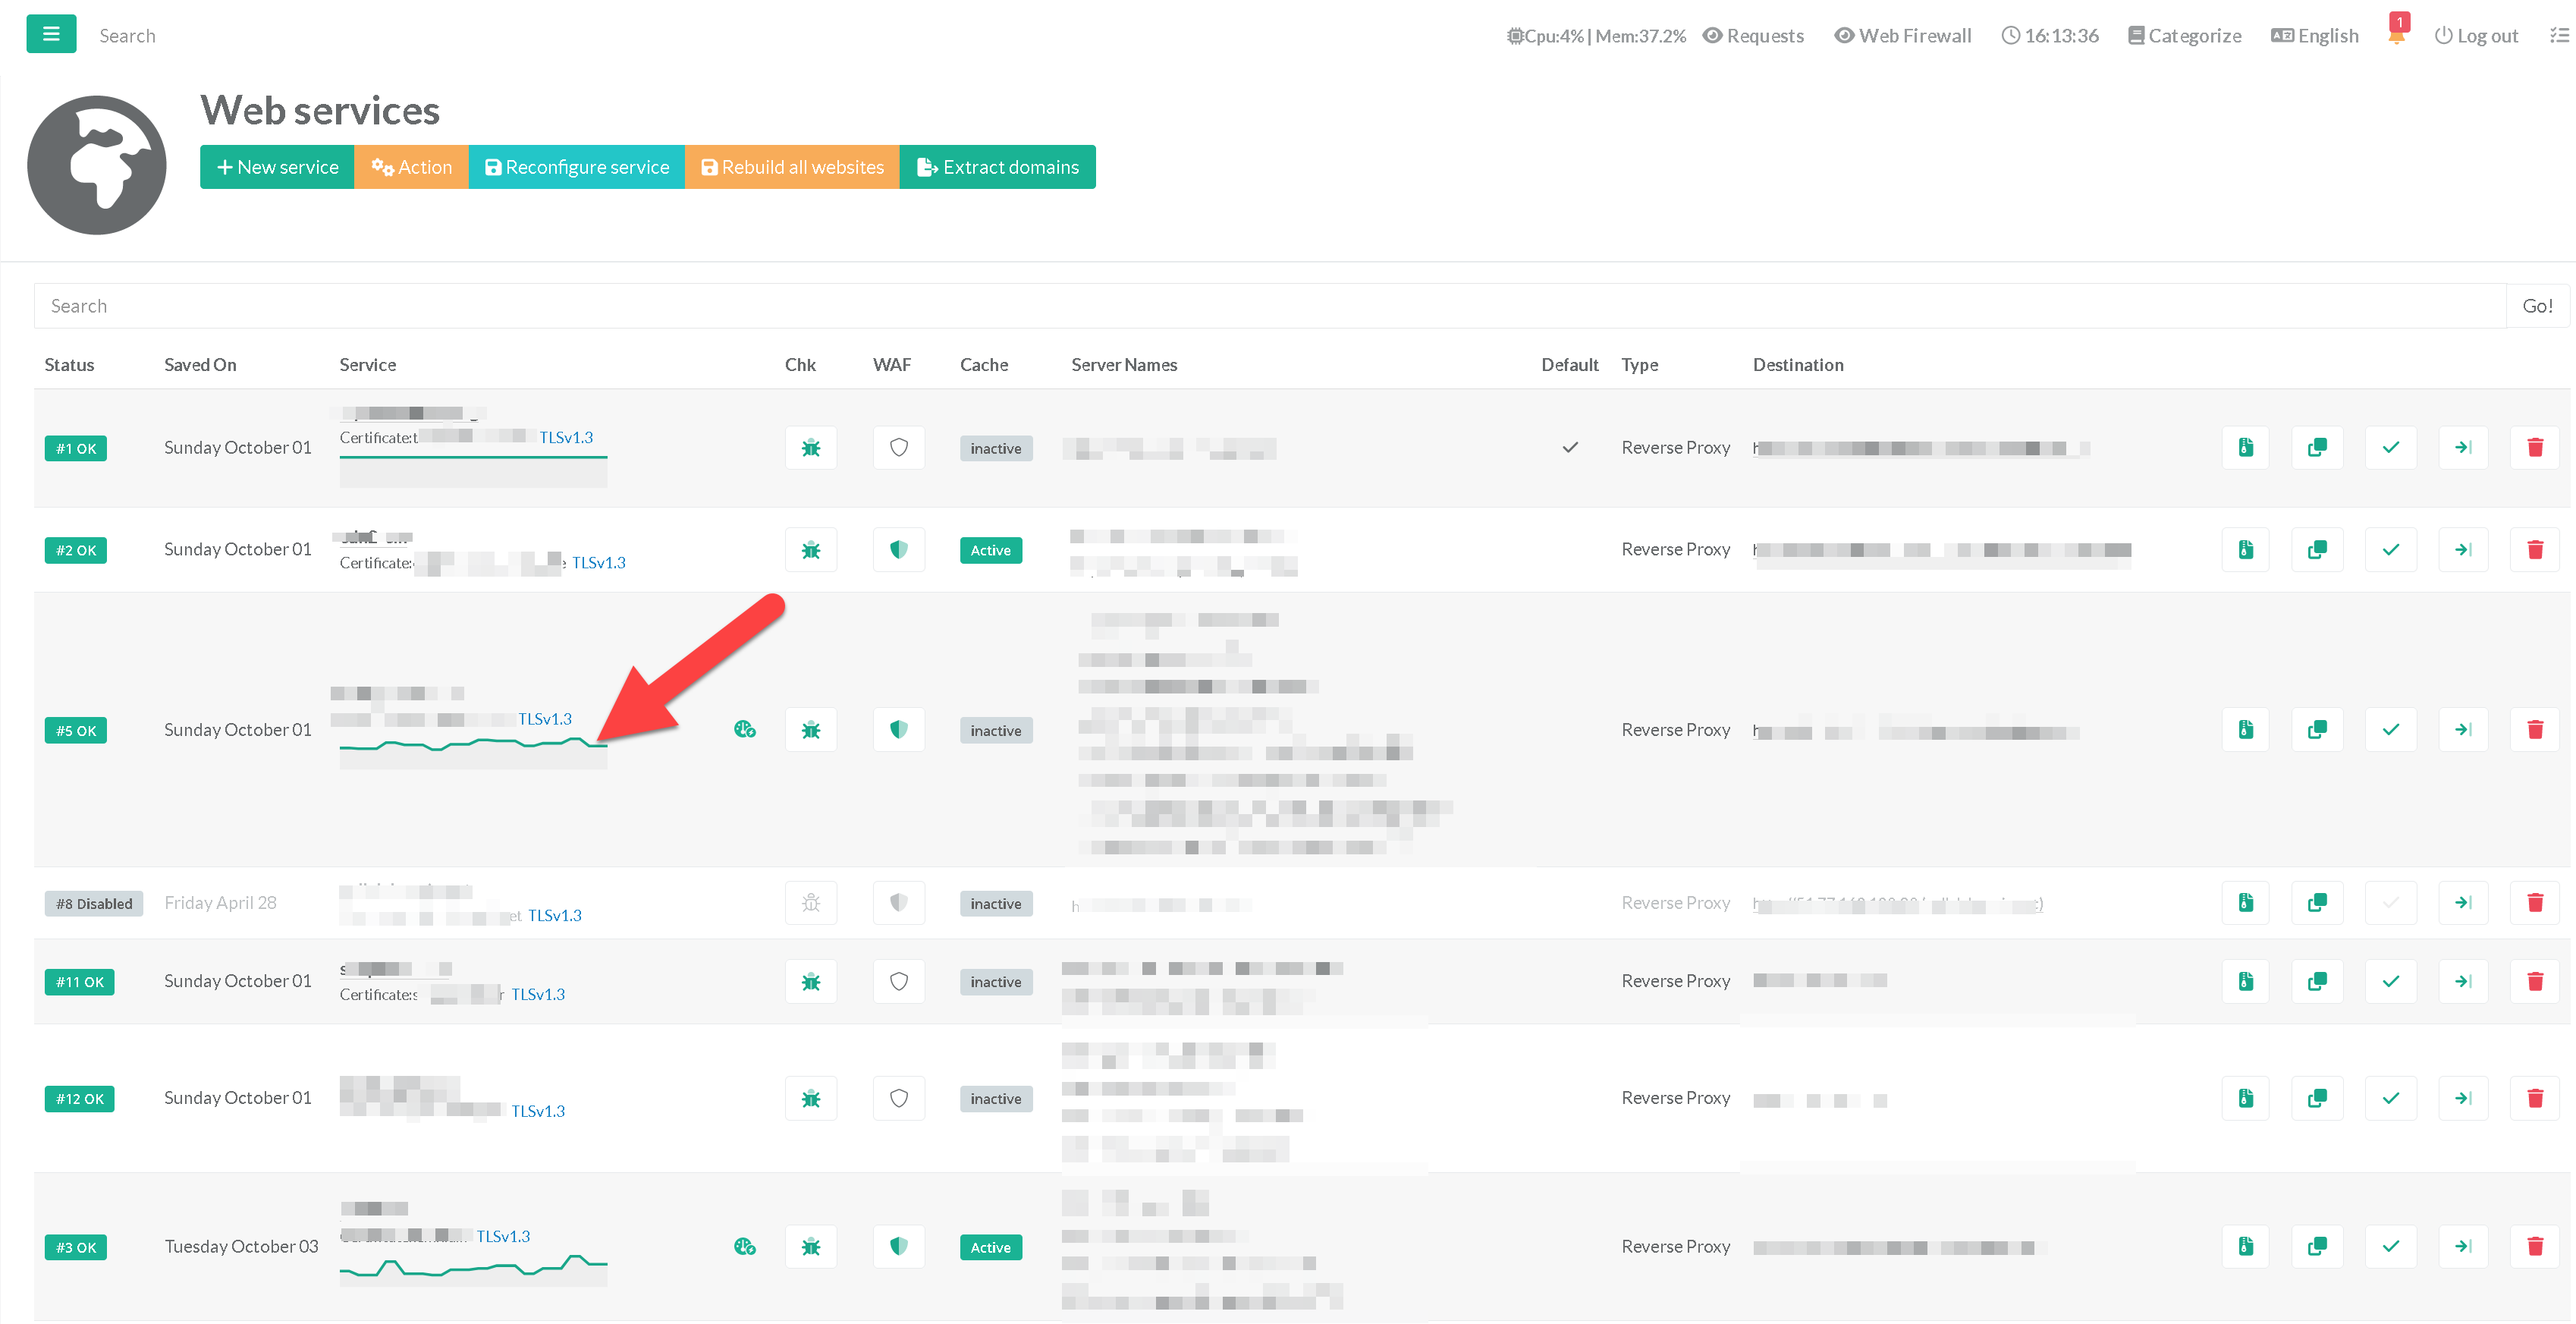The width and height of the screenshot is (2576, 1324).
Task: Click the duplicate icon for service #5
Action: pyautogui.click(x=2316, y=730)
